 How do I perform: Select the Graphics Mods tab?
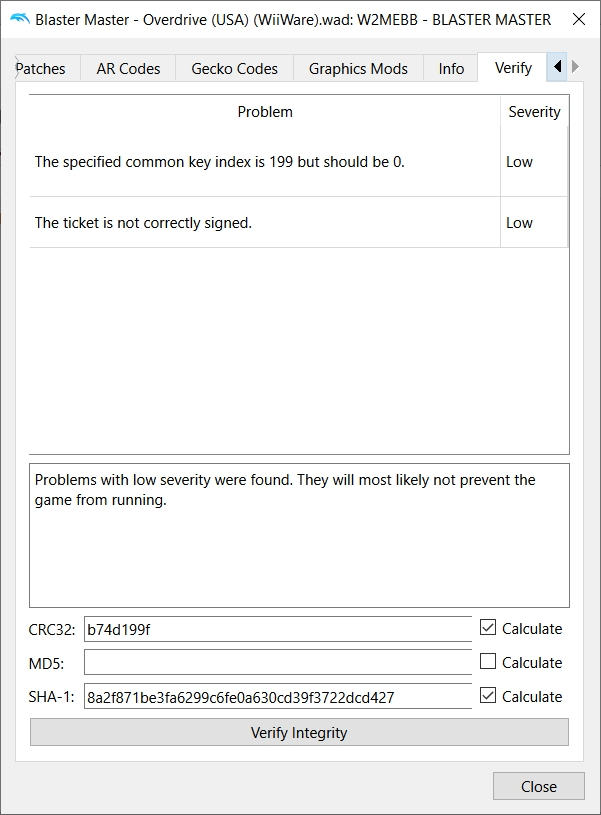coord(358,69)
